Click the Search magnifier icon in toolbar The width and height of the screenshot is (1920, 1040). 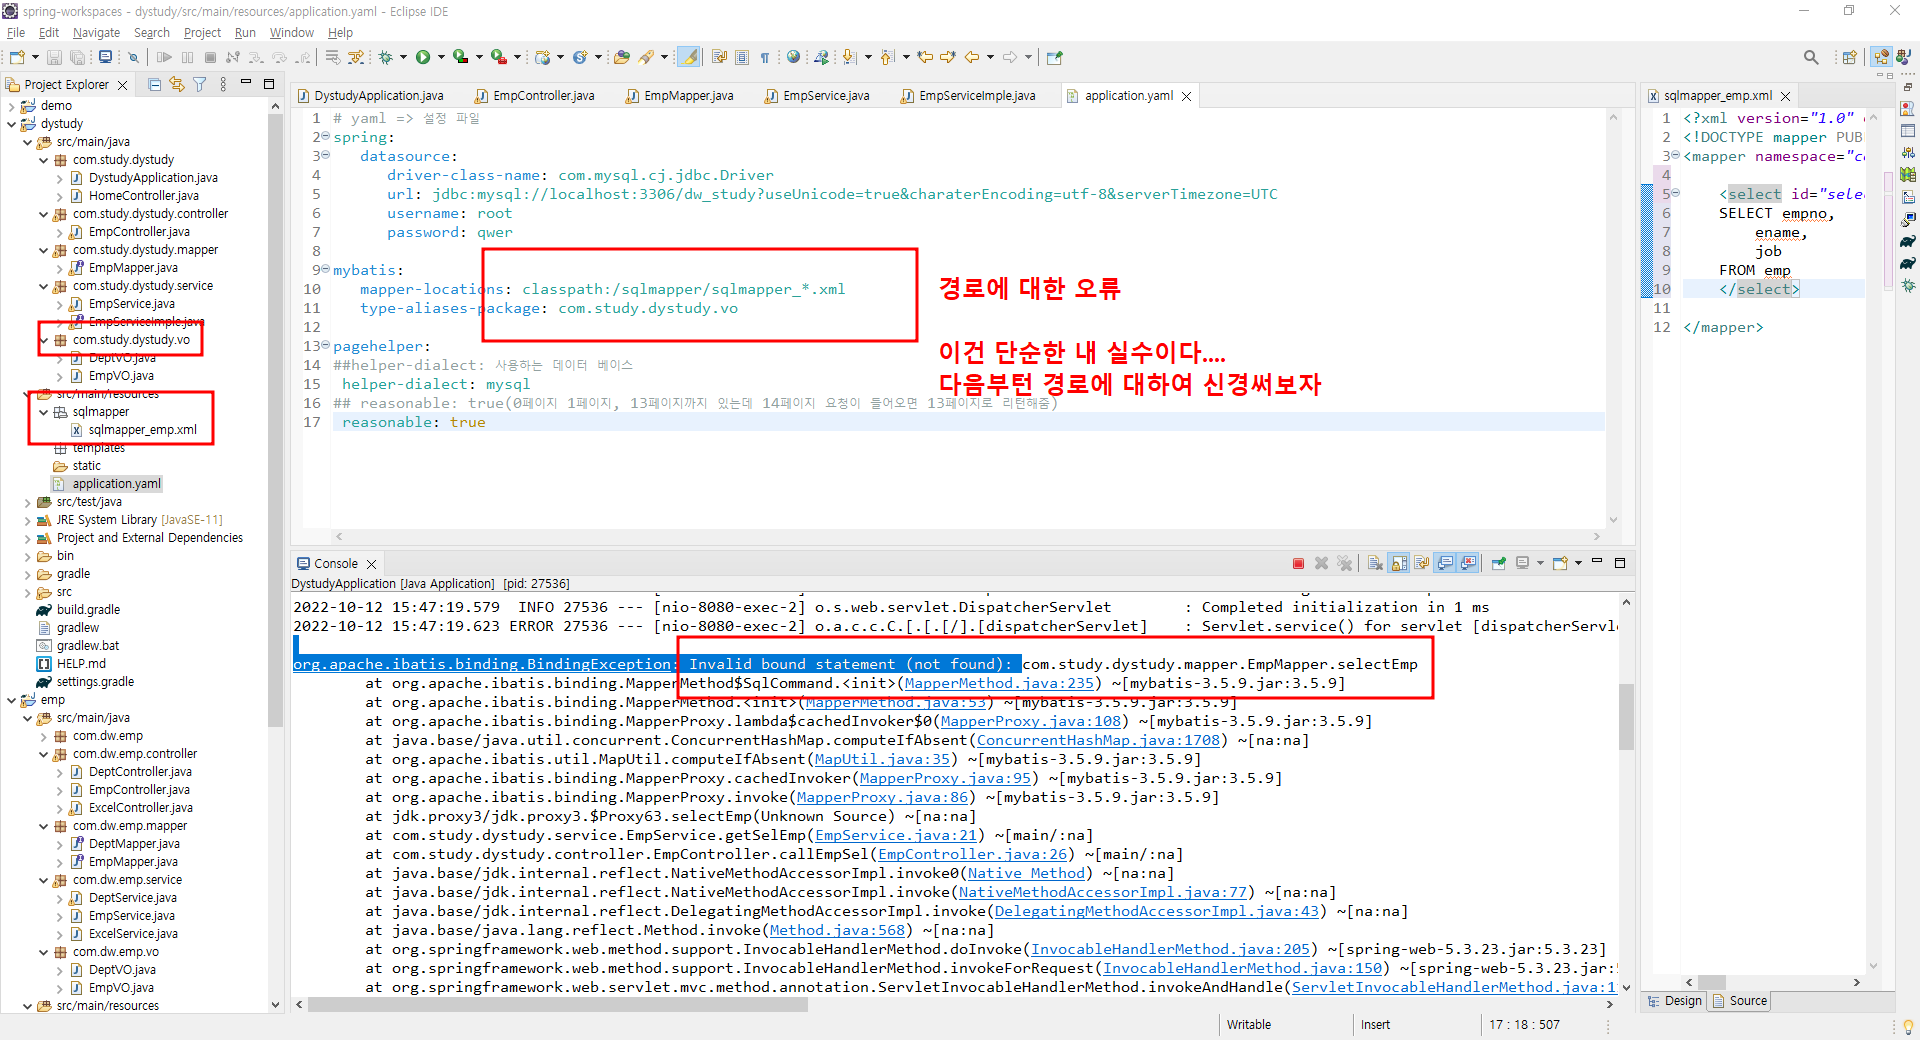click(1811, 57)
